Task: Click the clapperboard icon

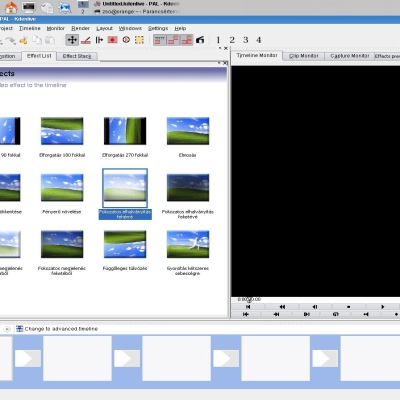Action: pyautogui.click(x=200, y=40)
